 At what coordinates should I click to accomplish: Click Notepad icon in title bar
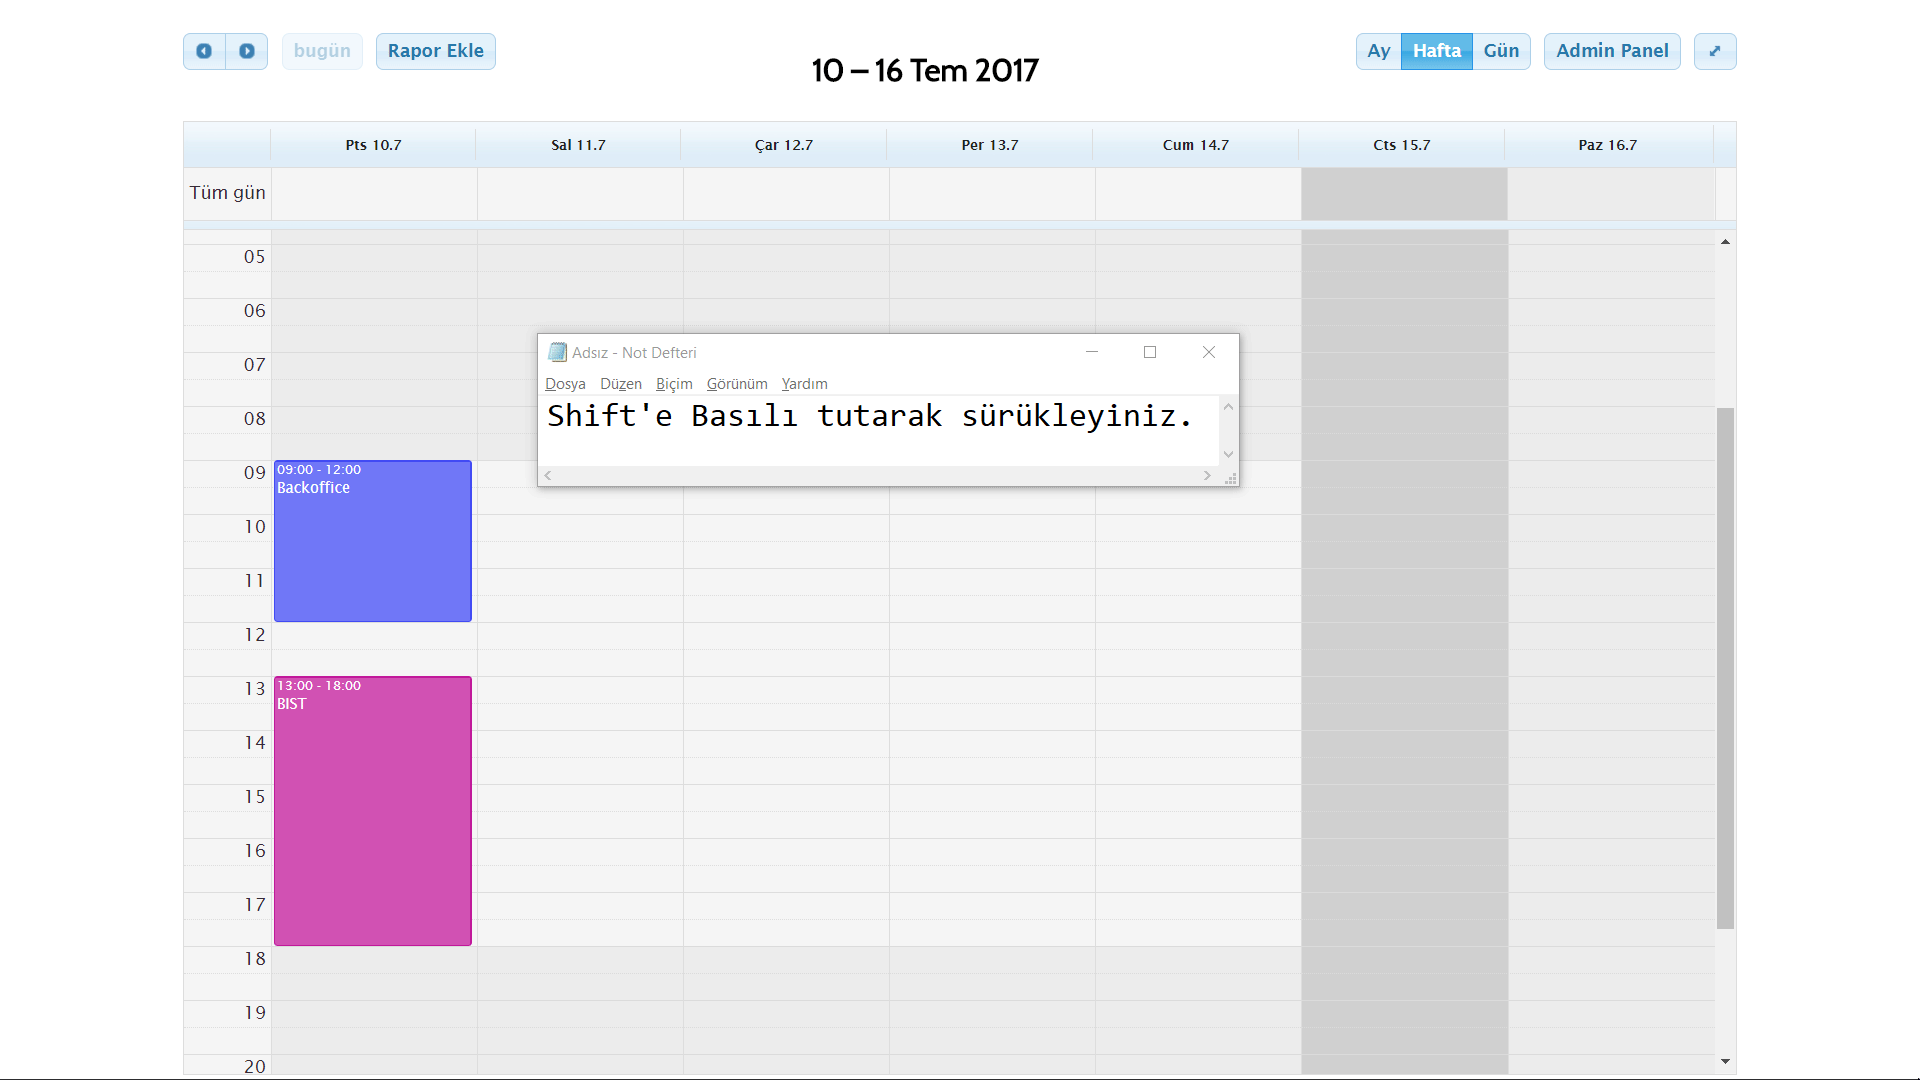[x=557, y=352]
